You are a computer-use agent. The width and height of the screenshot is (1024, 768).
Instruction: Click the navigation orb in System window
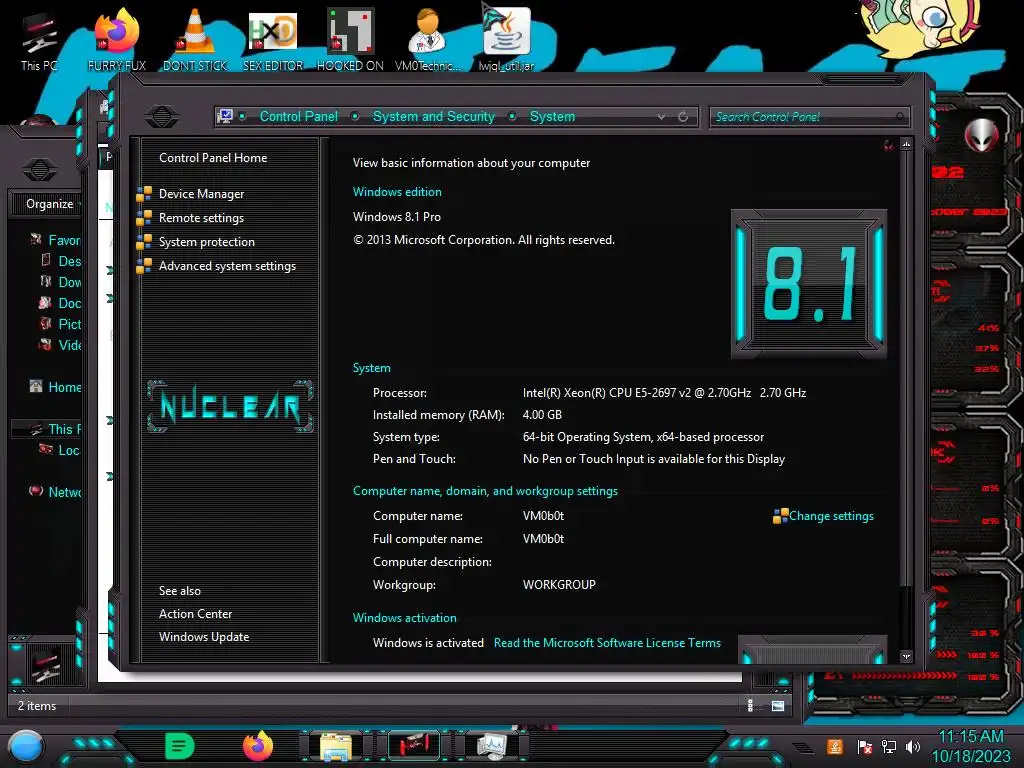(162, 117)
